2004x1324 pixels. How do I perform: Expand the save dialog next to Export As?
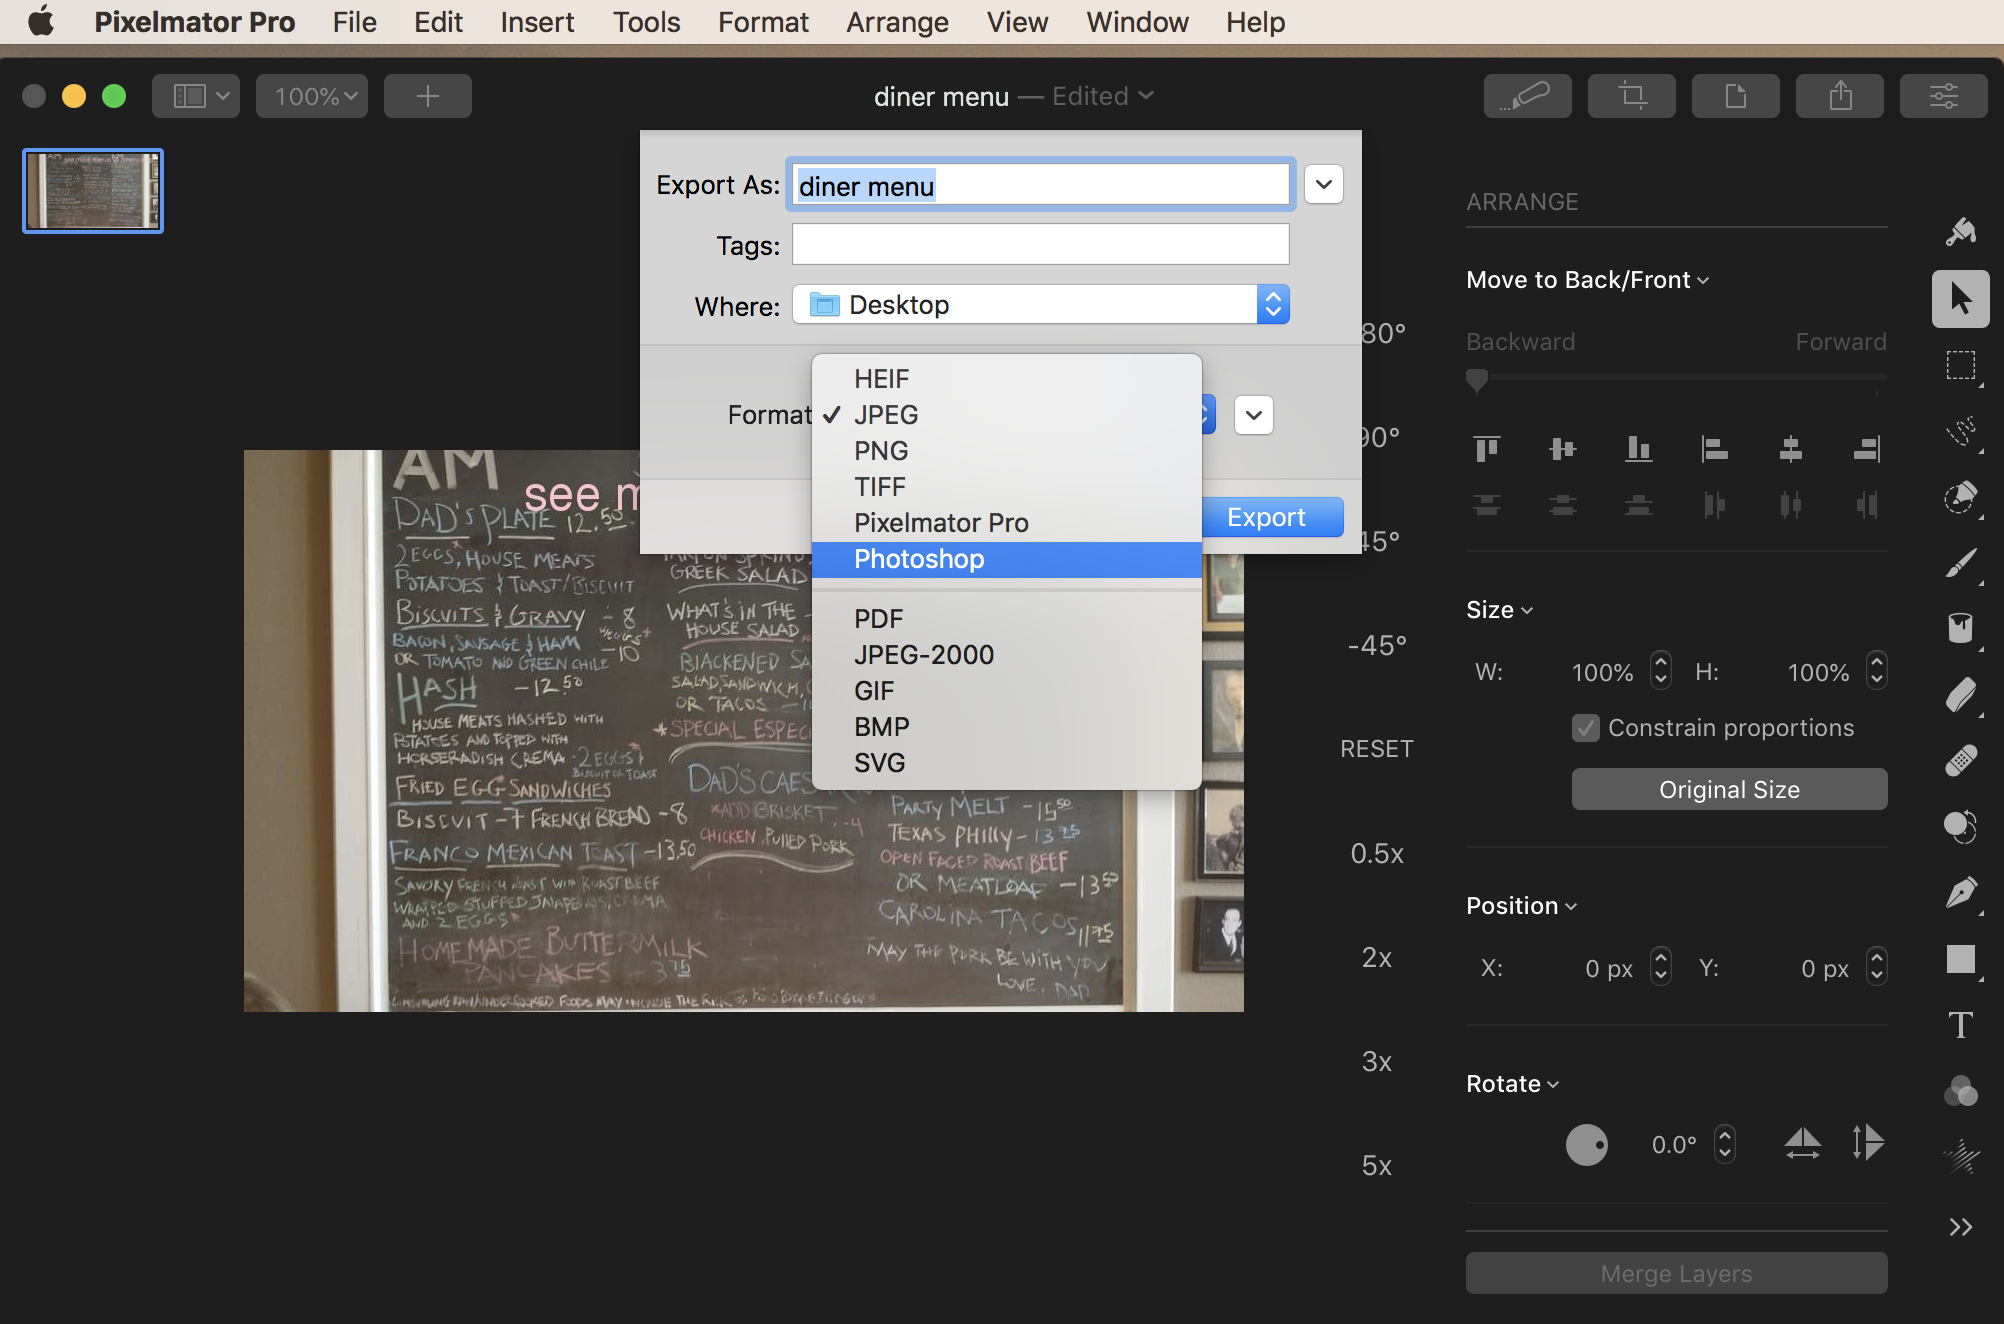(1323, 185)
